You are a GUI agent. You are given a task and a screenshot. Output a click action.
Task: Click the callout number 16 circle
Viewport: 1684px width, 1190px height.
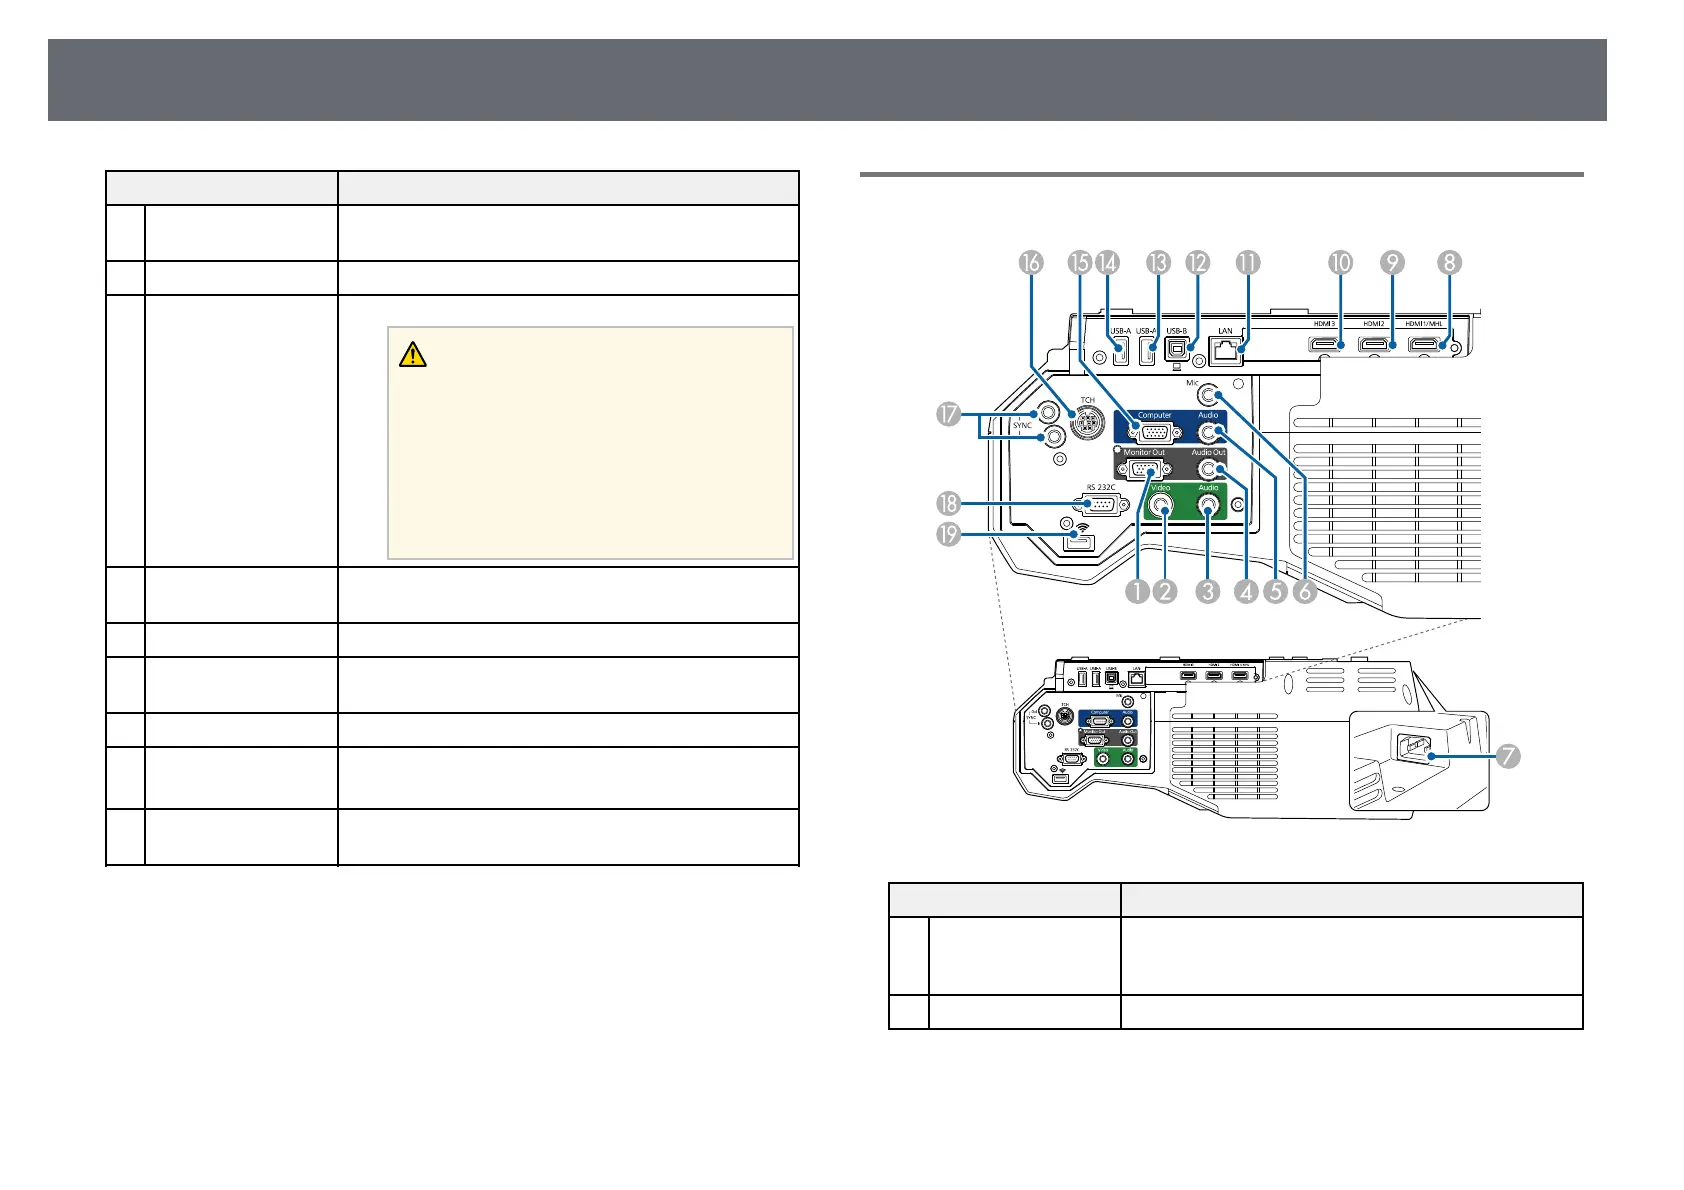tap(1031, 263)
